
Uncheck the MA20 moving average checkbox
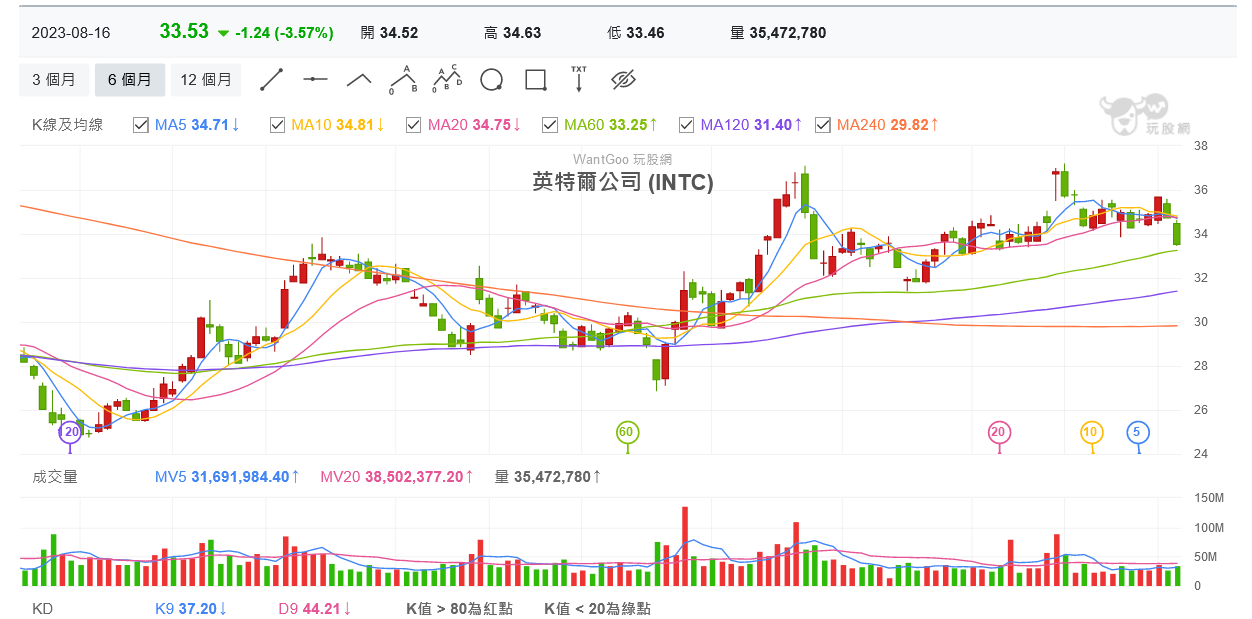413,125
